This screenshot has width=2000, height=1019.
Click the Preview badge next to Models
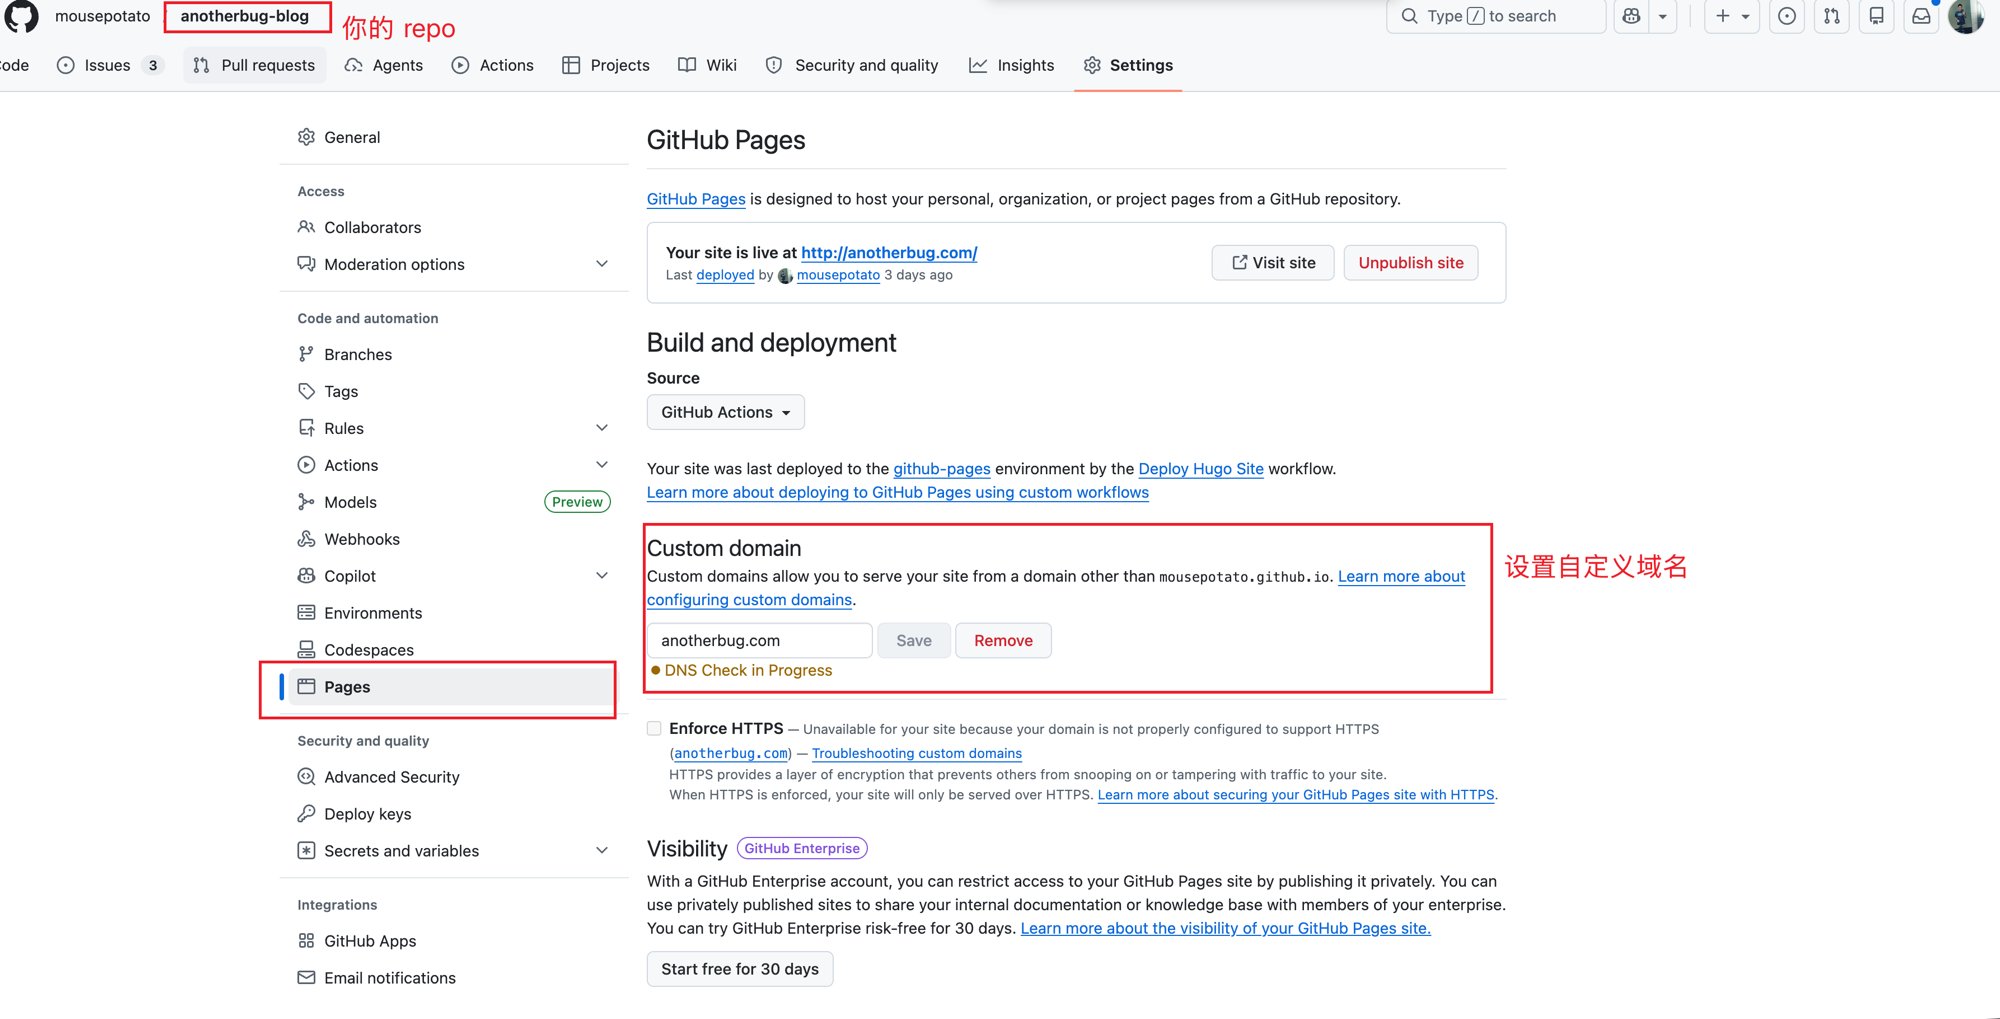tap(577, 502)
